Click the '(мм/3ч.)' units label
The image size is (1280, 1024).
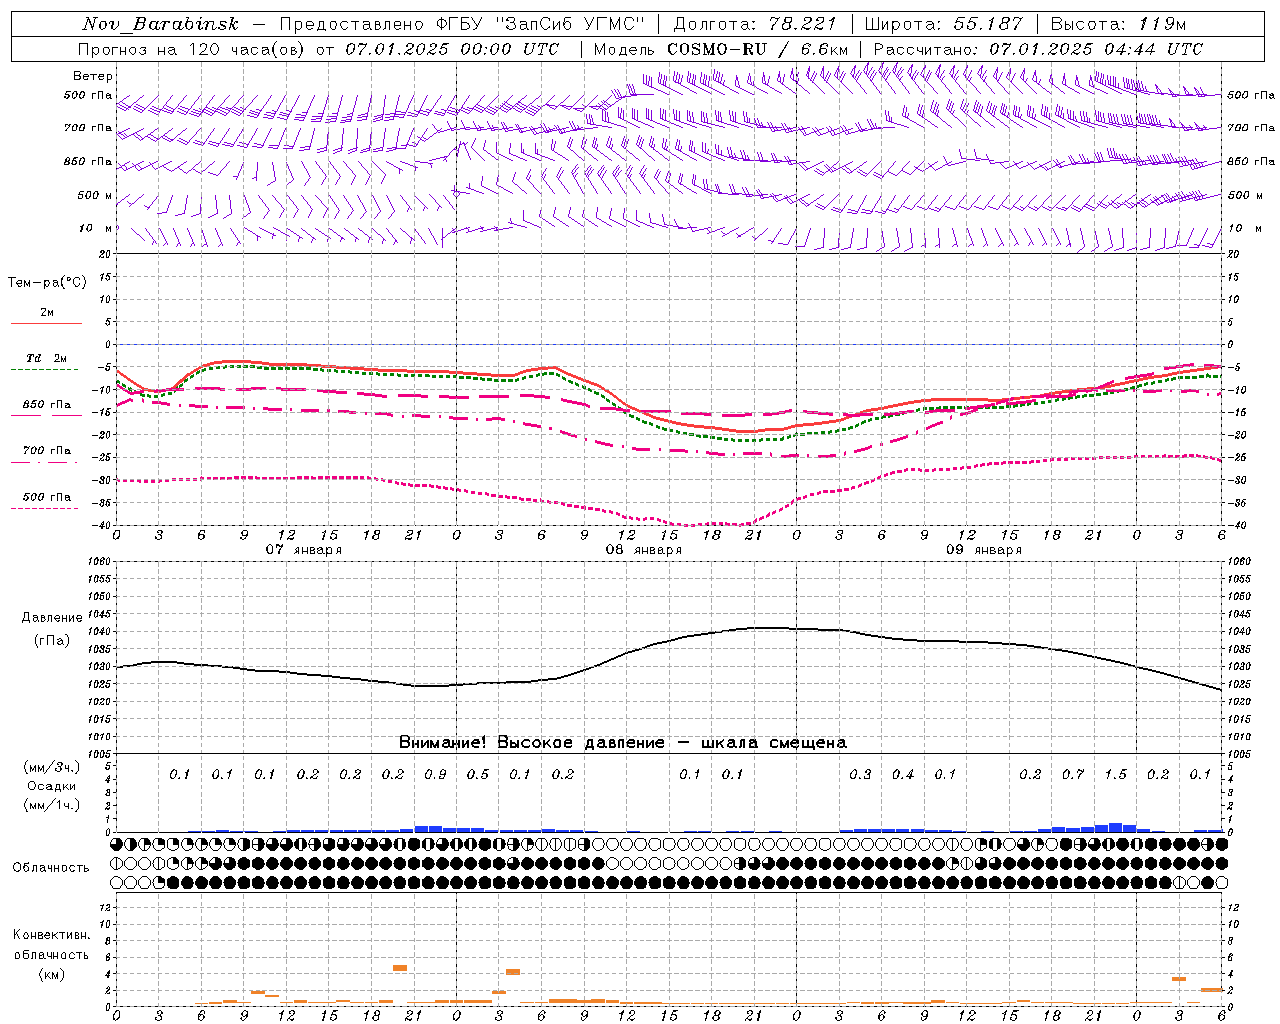tap(52, 767)
